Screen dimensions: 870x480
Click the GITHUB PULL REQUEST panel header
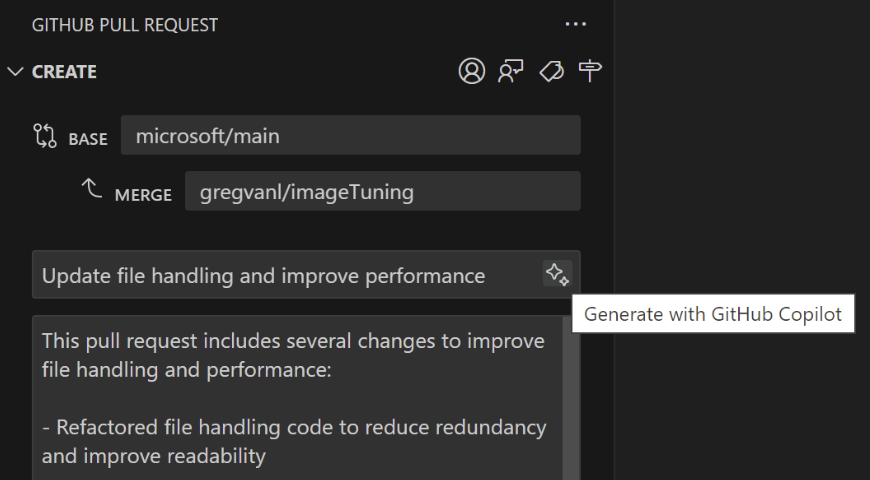(x=125, y=25)
